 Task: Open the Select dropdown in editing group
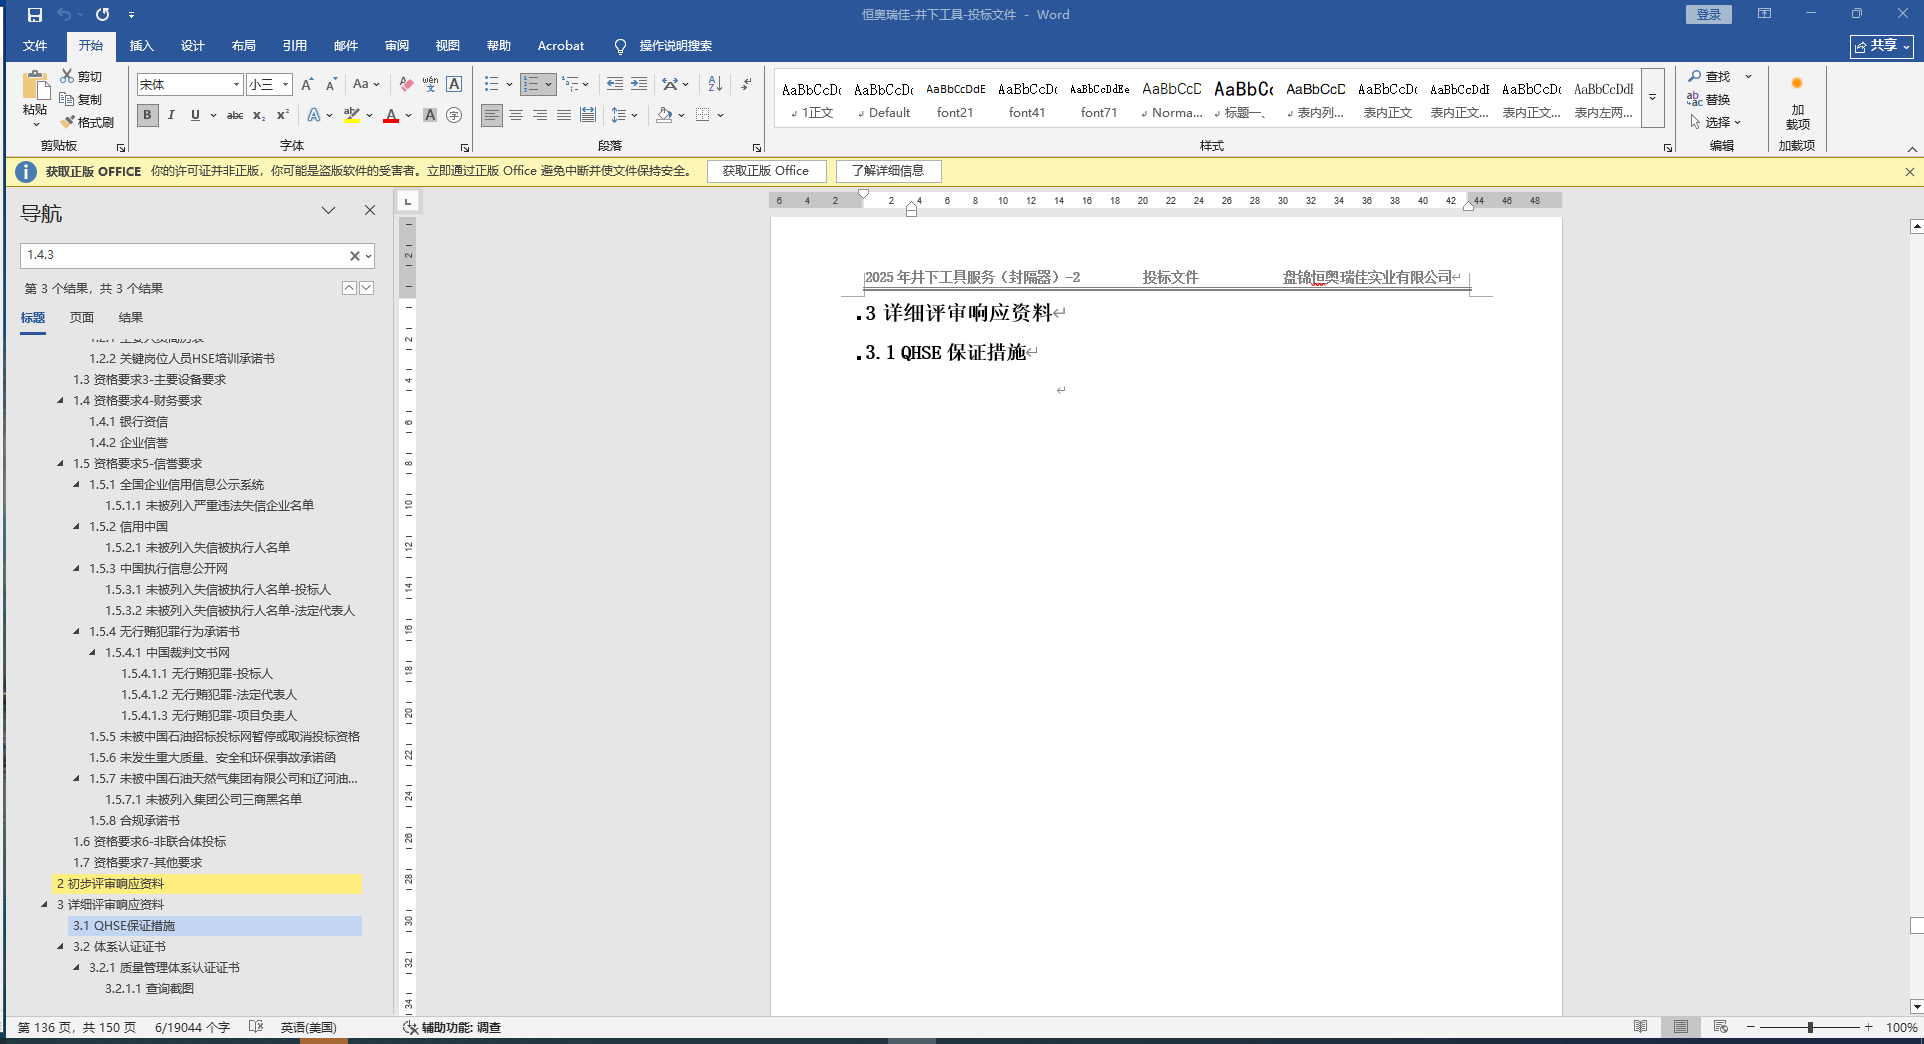(1716, 122)
